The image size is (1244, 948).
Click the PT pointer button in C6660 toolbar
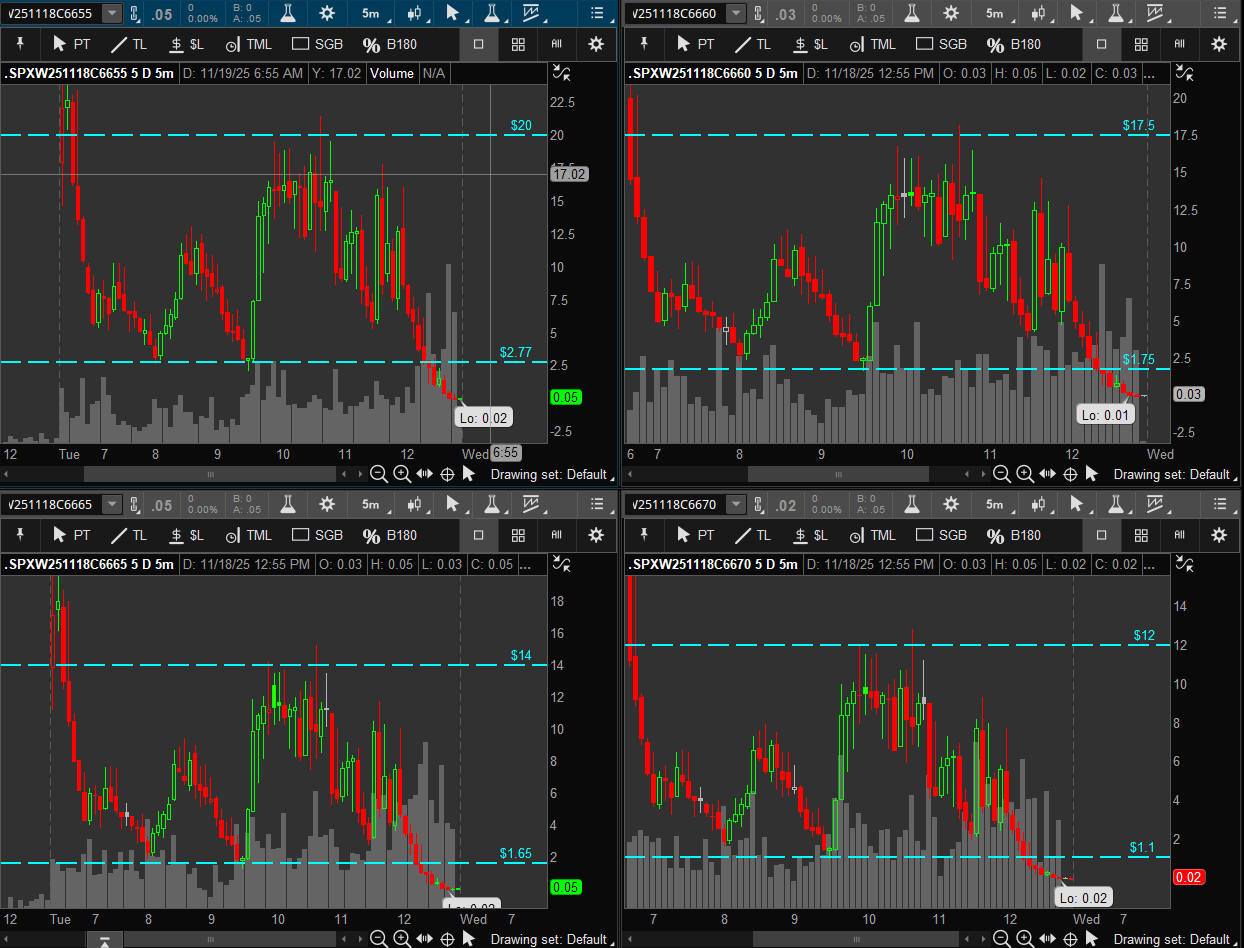pos(695,44)
